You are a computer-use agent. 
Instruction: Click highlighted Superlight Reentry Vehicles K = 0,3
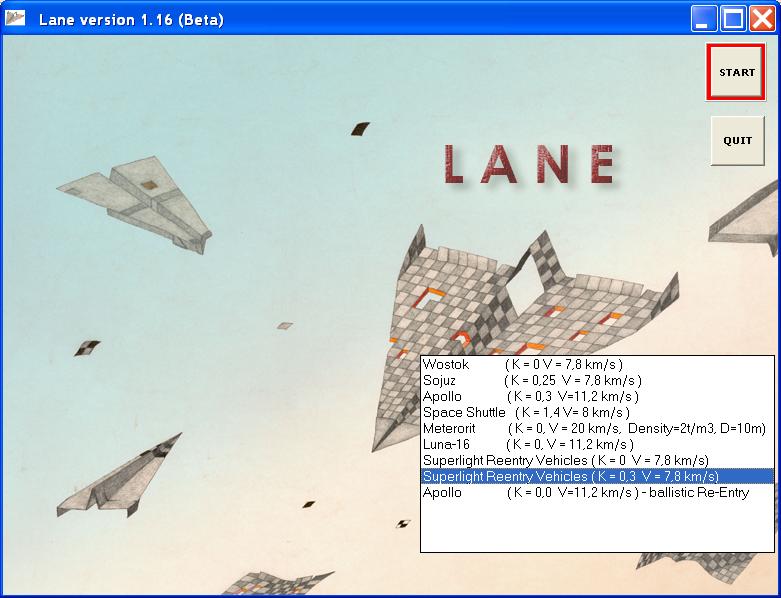(570, 476)
